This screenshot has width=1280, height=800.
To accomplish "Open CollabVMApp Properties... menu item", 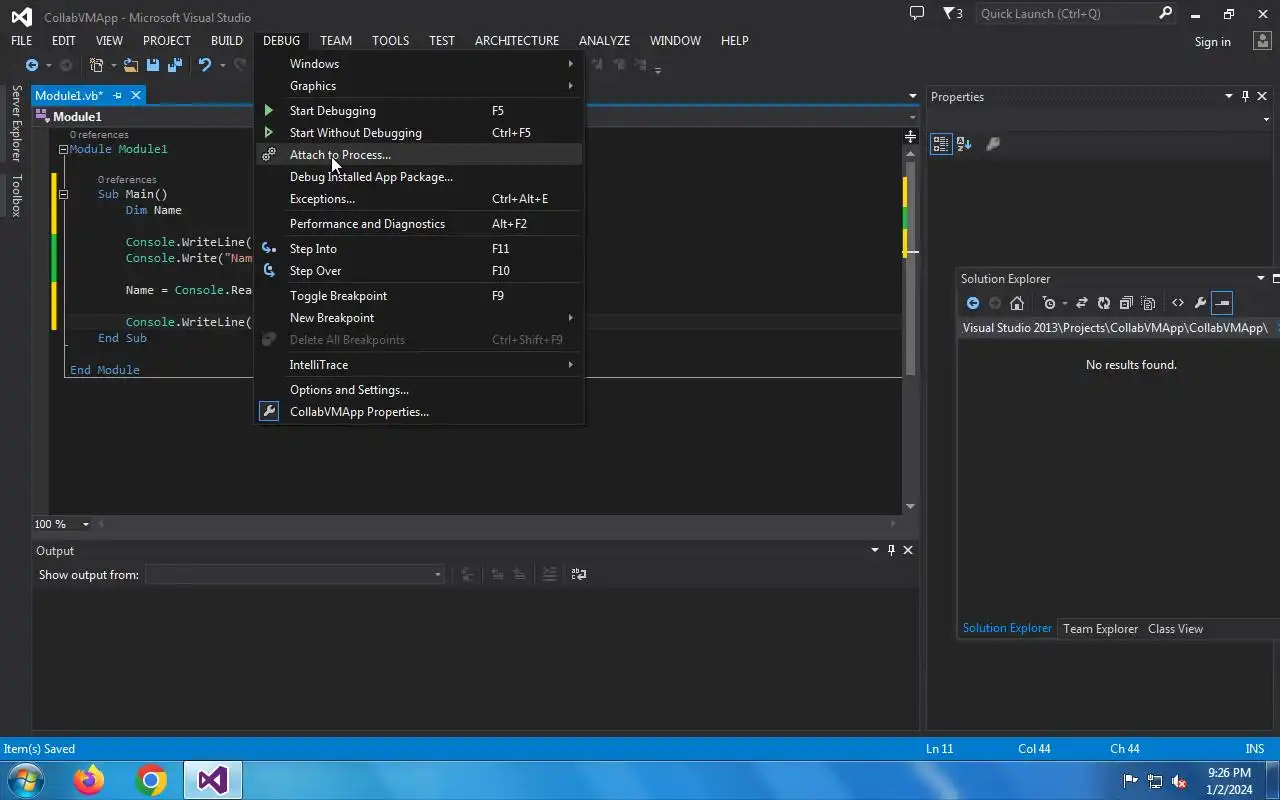I will 418,412.
